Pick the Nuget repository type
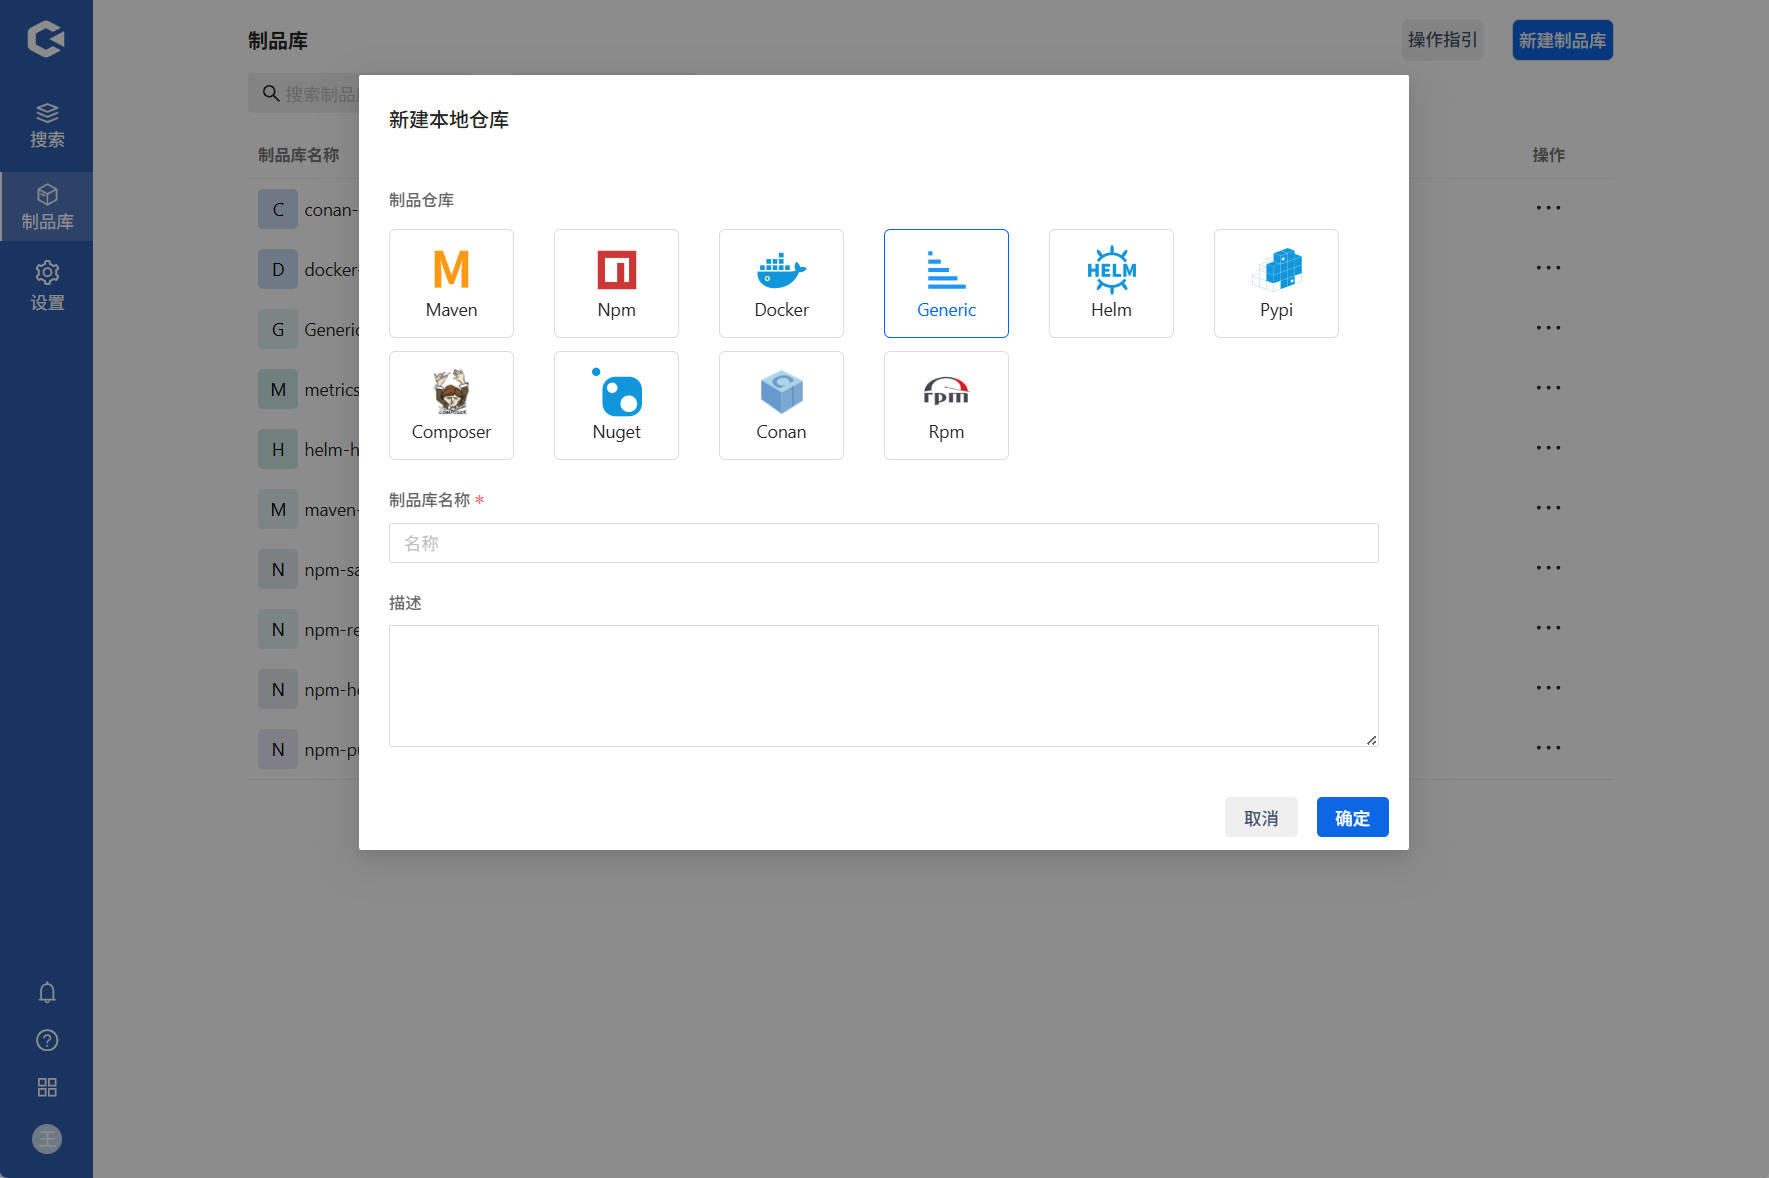The height and width of the screenshot is (1178, 1769). 616,405
